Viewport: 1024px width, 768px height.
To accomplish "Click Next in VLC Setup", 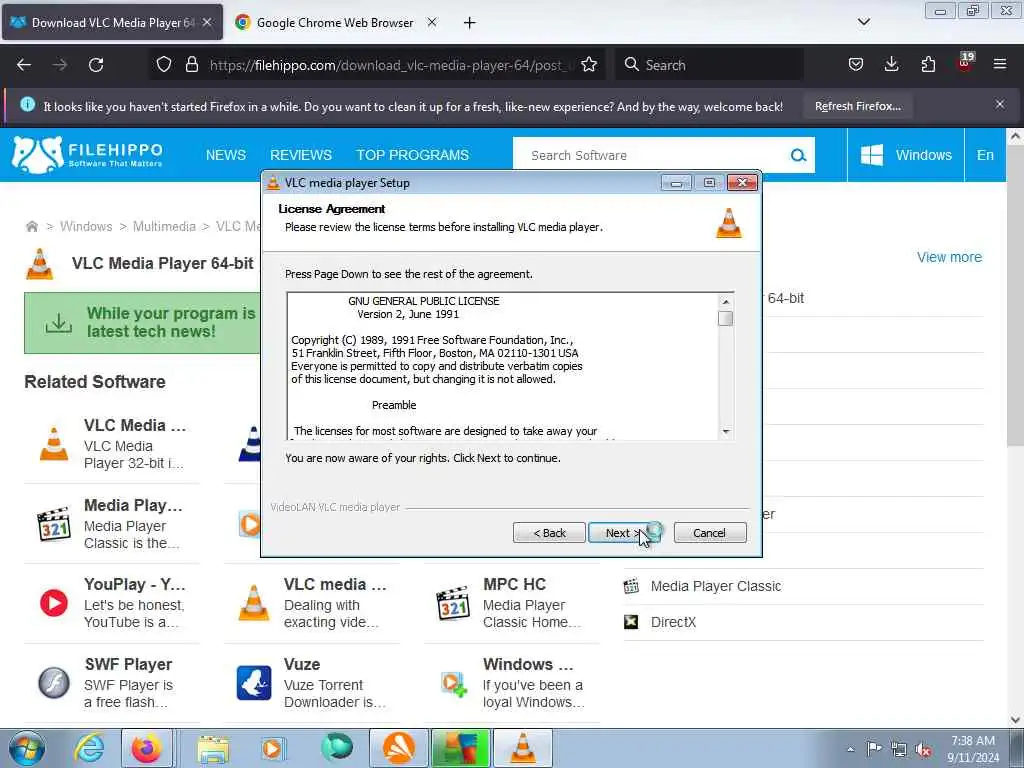I will point(623,533).
